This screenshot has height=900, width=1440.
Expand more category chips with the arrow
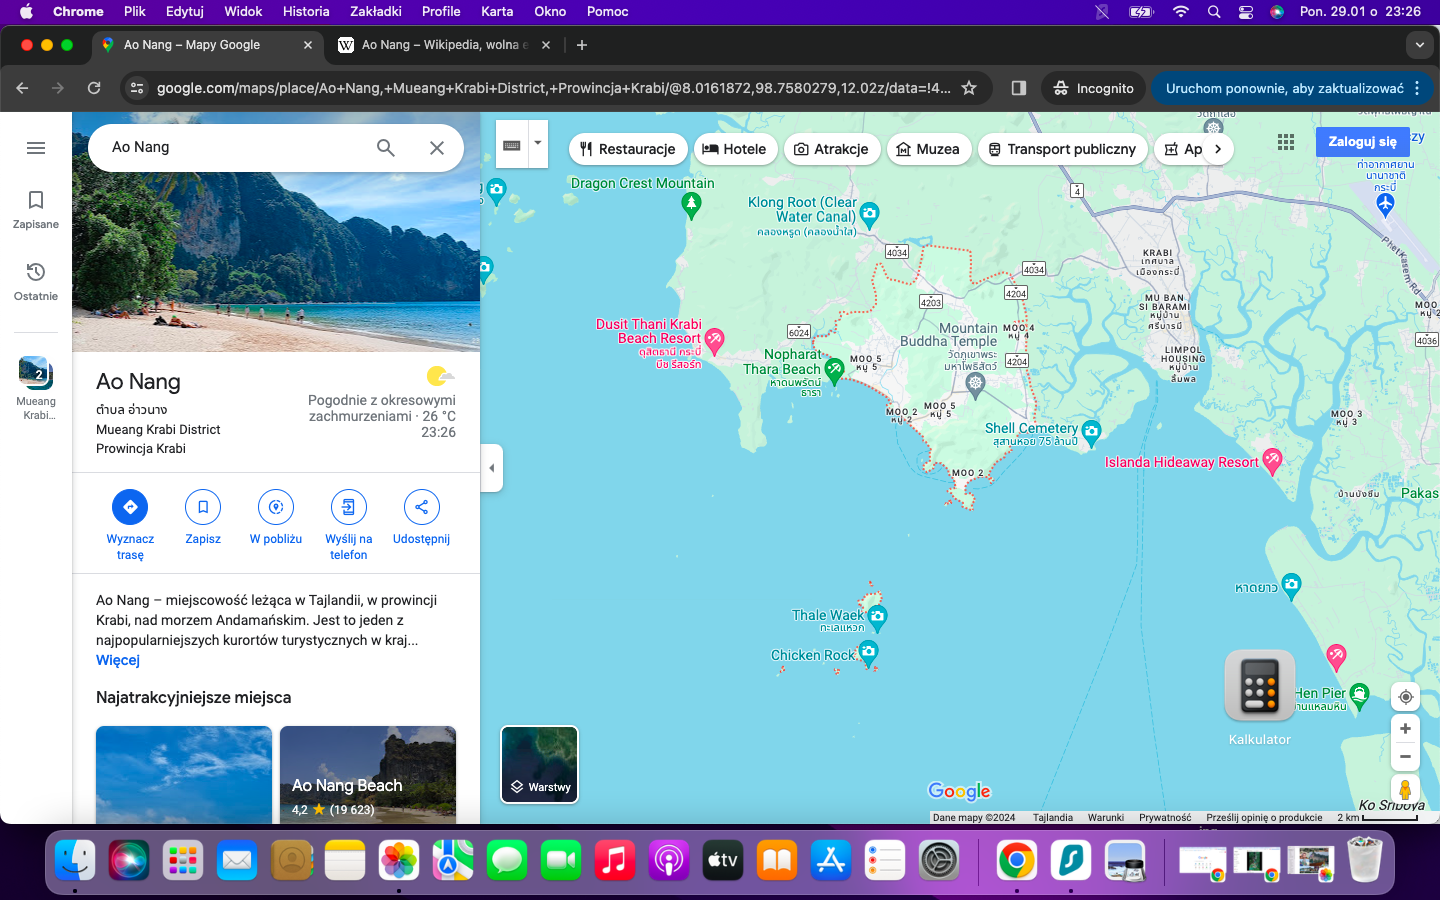click(1218, 148)
